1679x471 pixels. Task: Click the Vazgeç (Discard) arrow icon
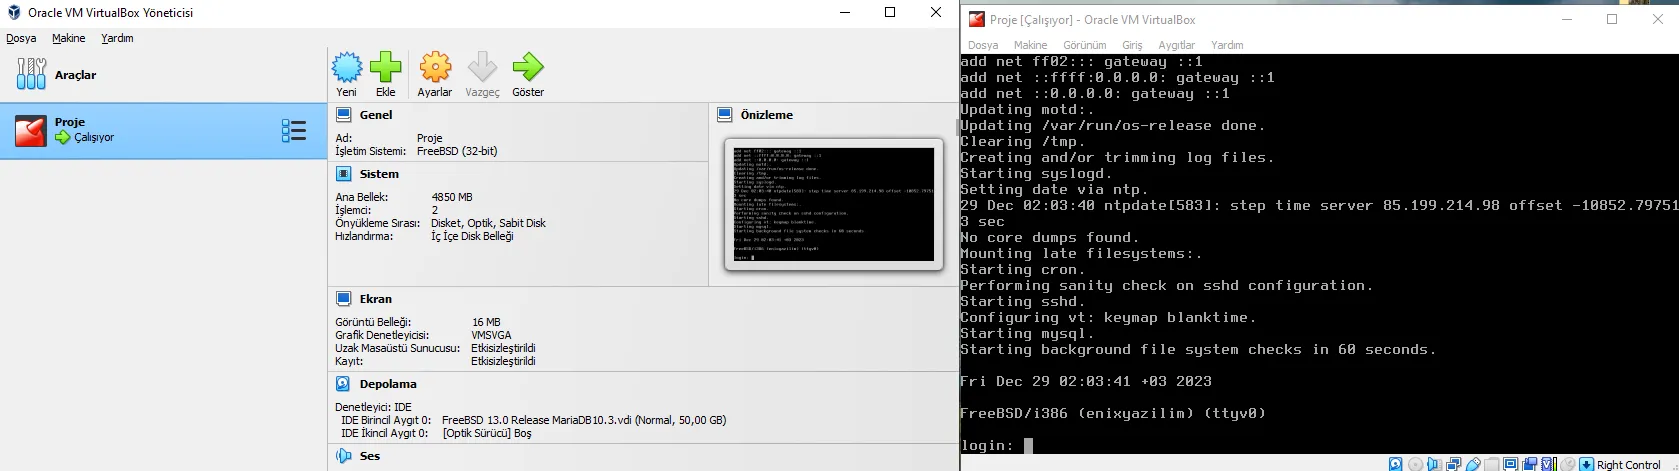(482, 68)
